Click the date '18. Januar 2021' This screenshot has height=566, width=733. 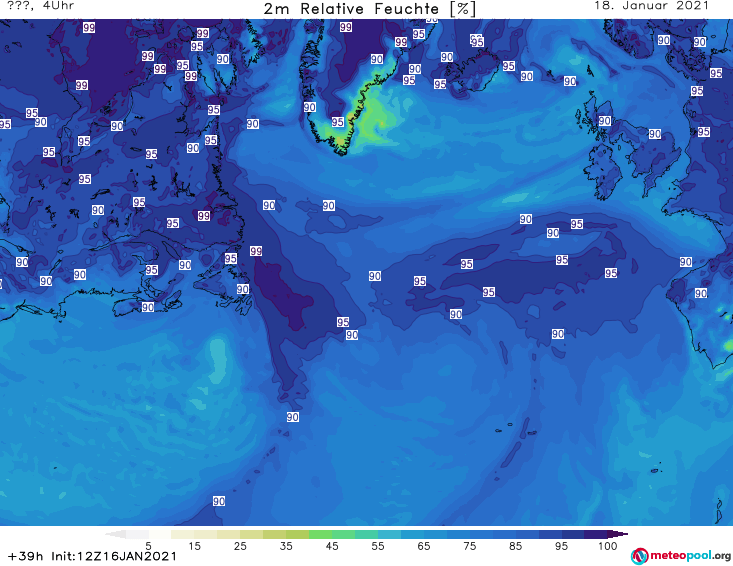tap(651, 6)
